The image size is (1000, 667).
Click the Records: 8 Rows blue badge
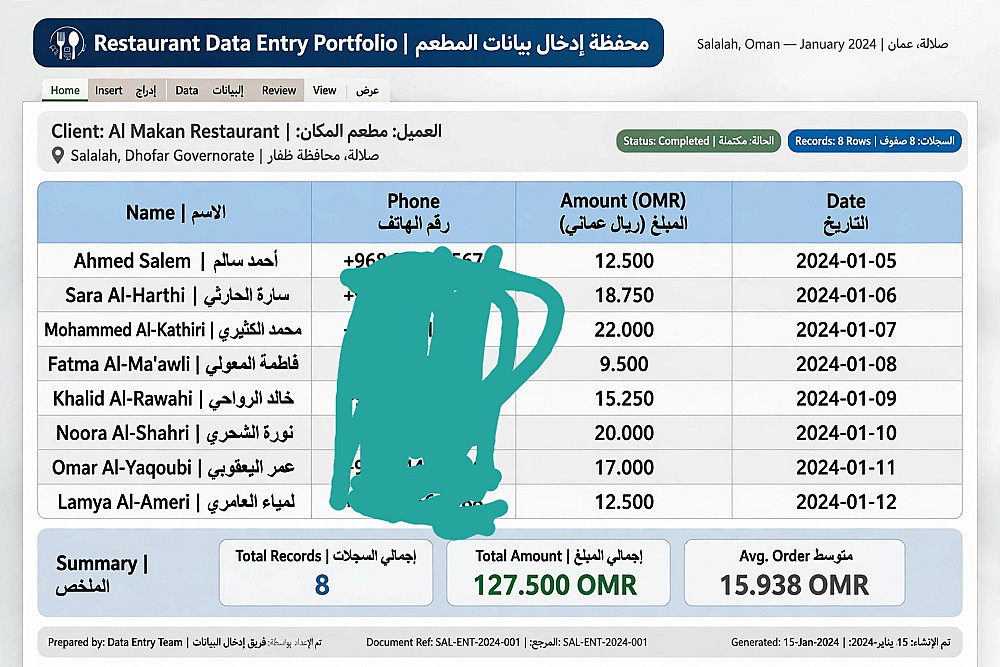click(874, 141)
